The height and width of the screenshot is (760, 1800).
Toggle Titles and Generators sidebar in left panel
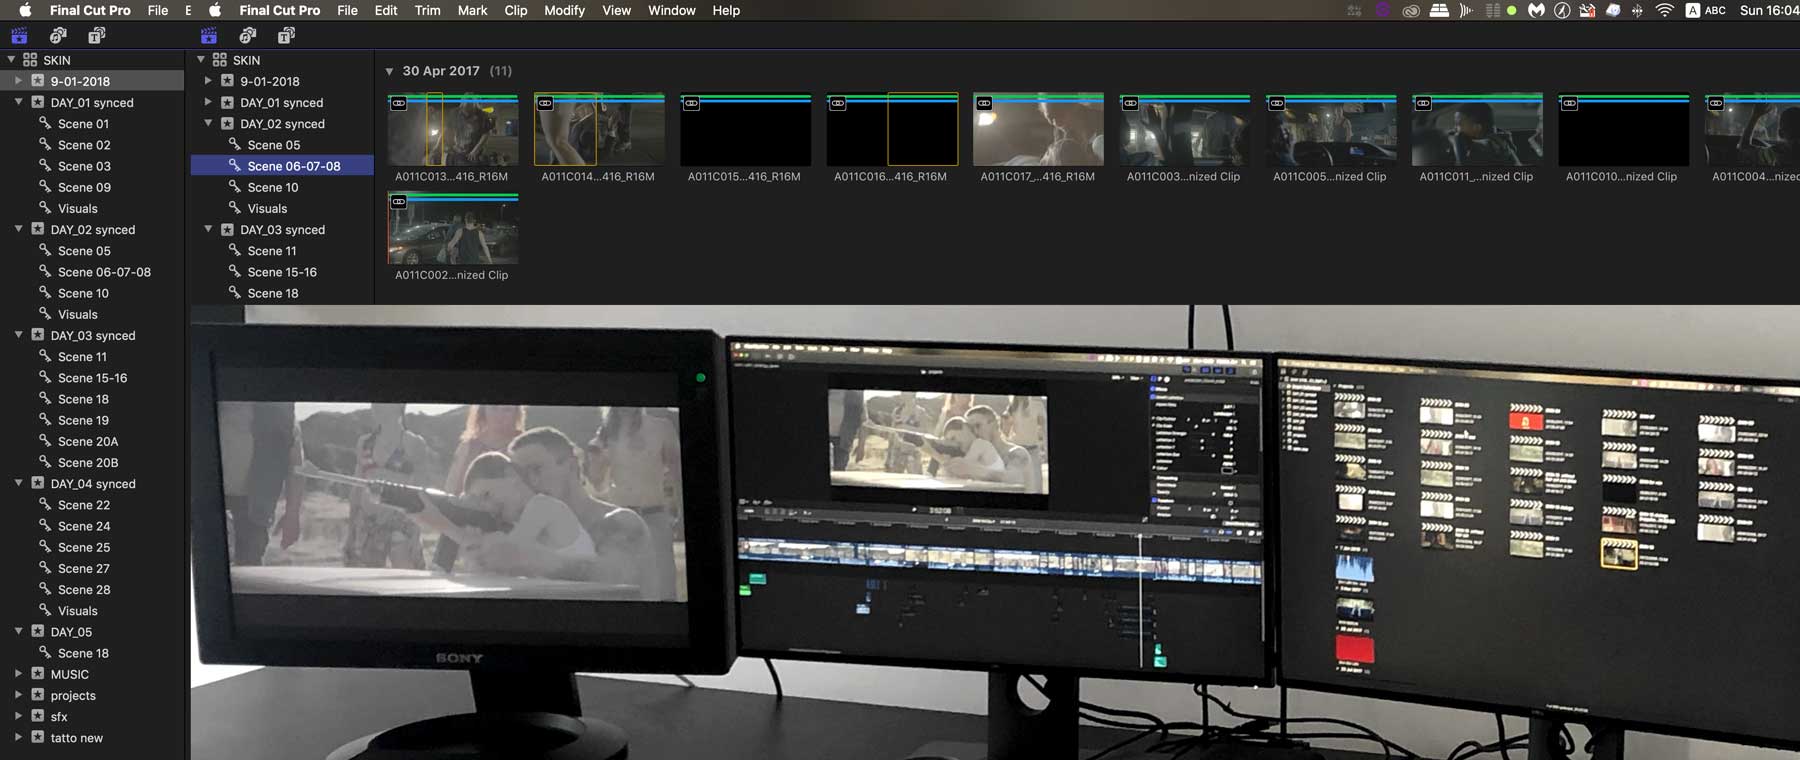click(x=96, y=35)
